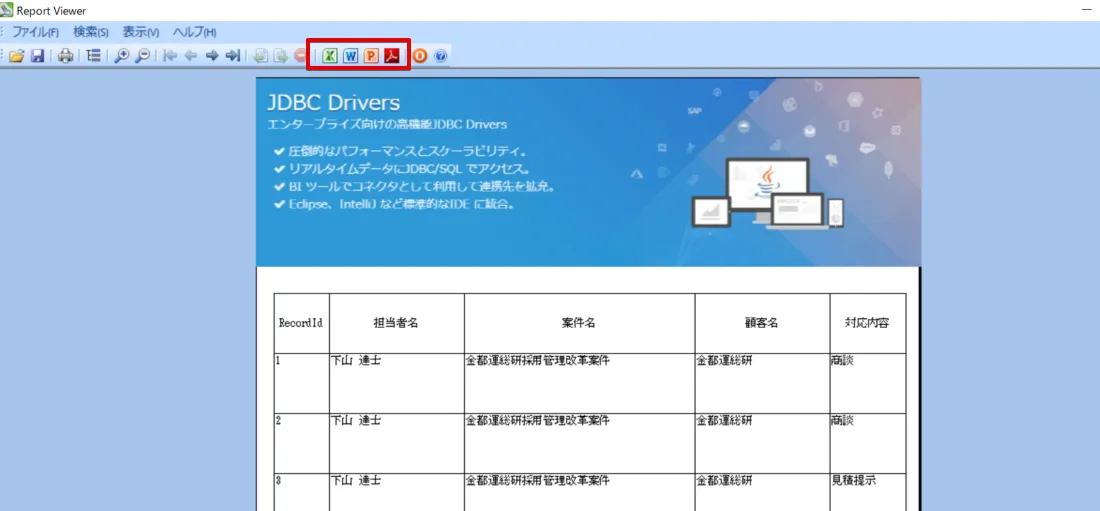
Task: Go to the first page arrow
Action: [x=171, y=56]
